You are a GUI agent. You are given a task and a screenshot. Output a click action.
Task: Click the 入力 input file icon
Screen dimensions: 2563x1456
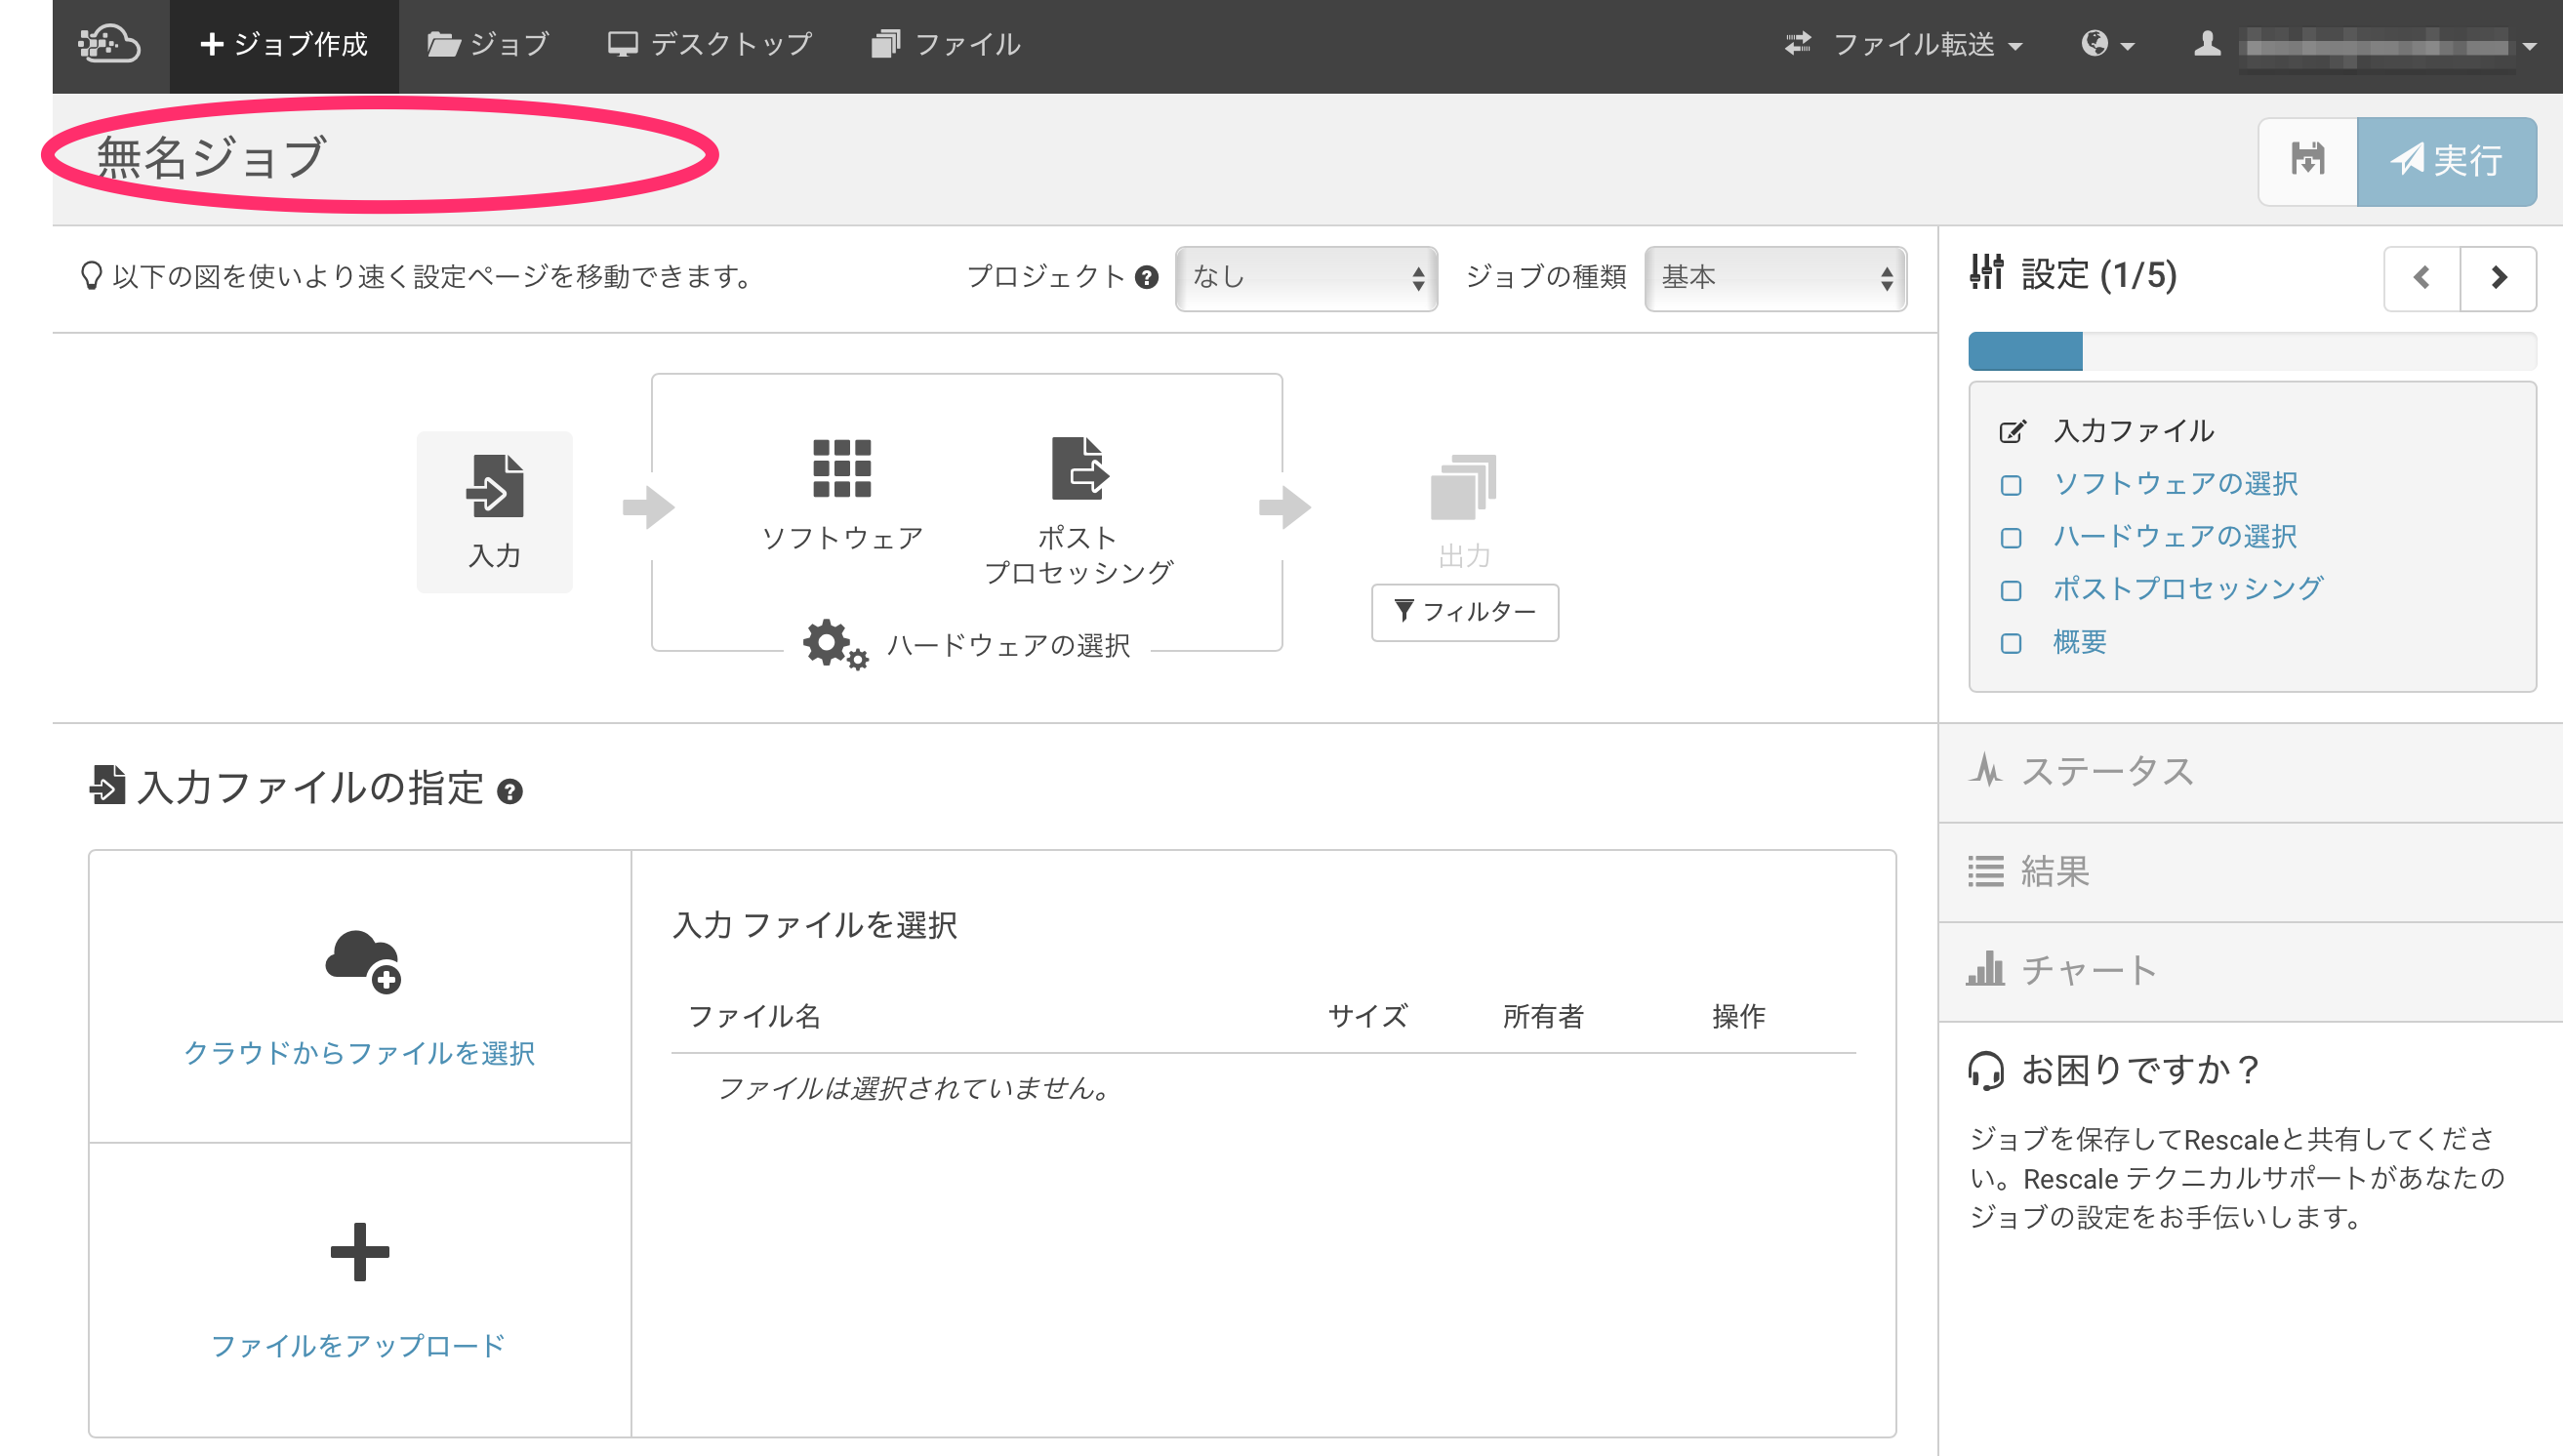coord(494,487)
